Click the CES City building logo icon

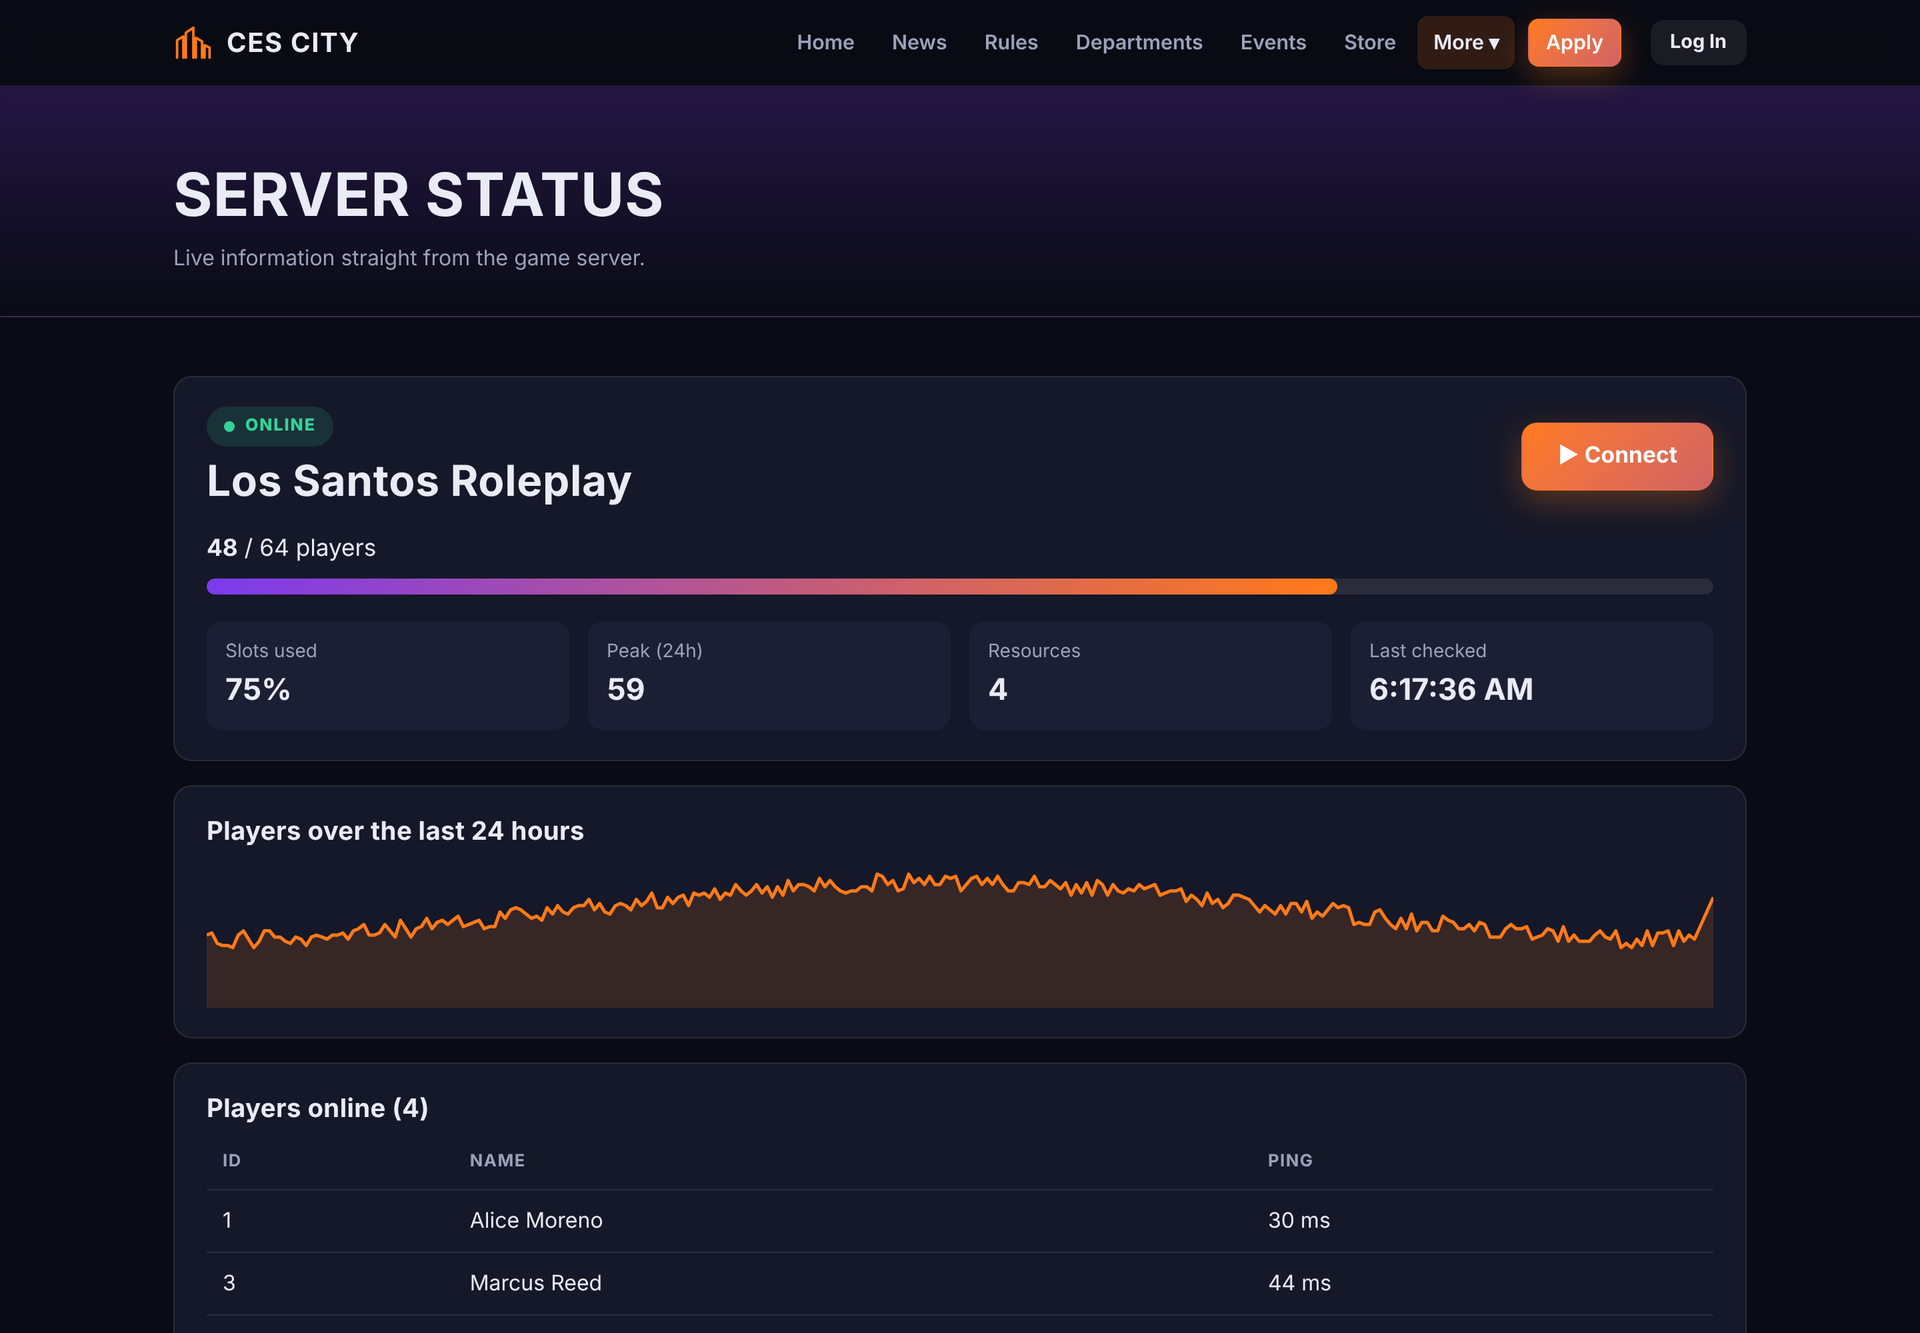pos(193,43)
